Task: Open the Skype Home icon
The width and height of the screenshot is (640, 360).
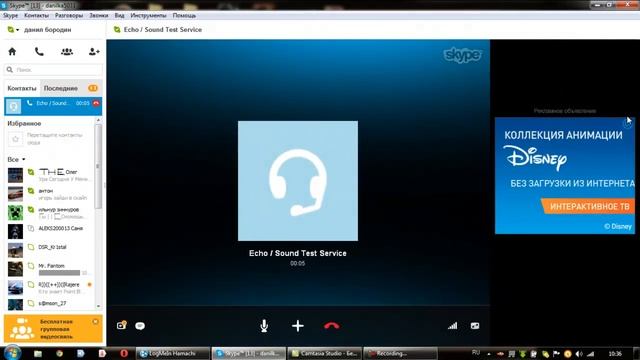Action: coord(12,51)
